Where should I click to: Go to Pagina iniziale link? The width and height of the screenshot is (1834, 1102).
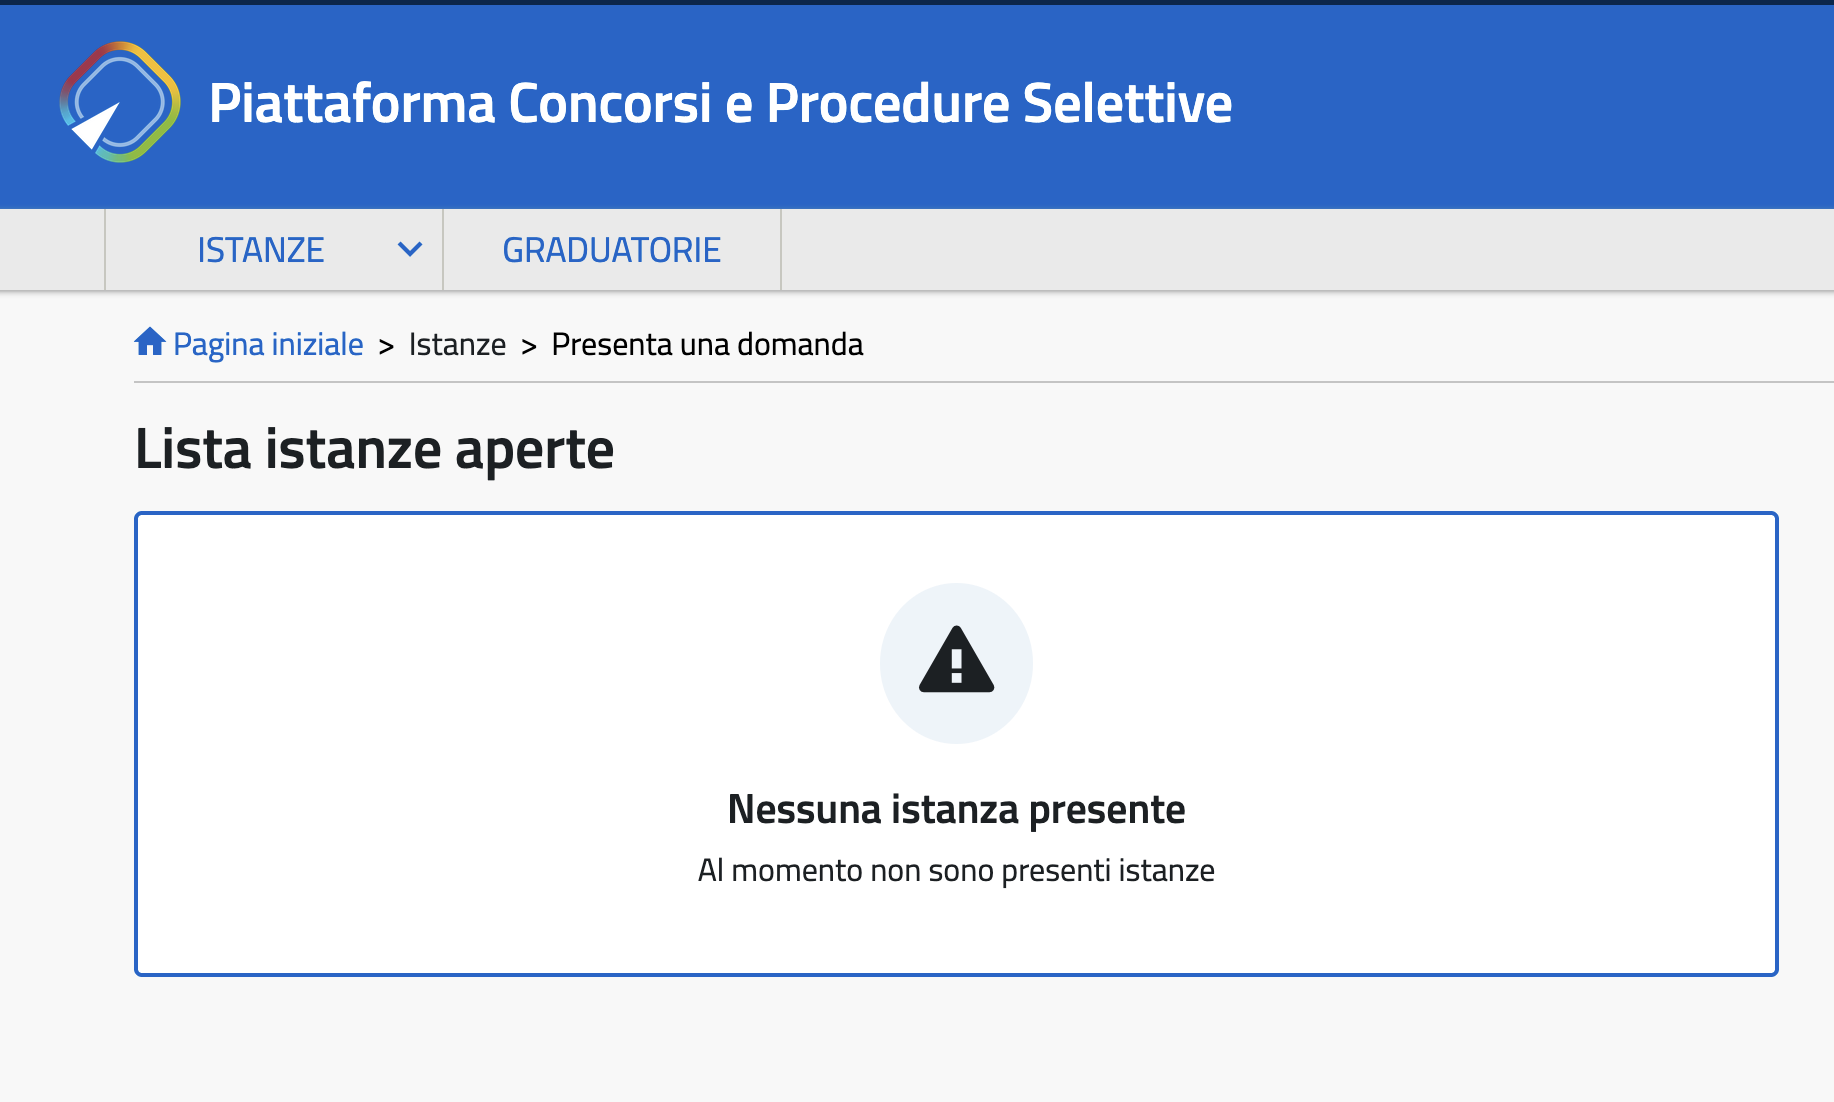click(268, 344)
